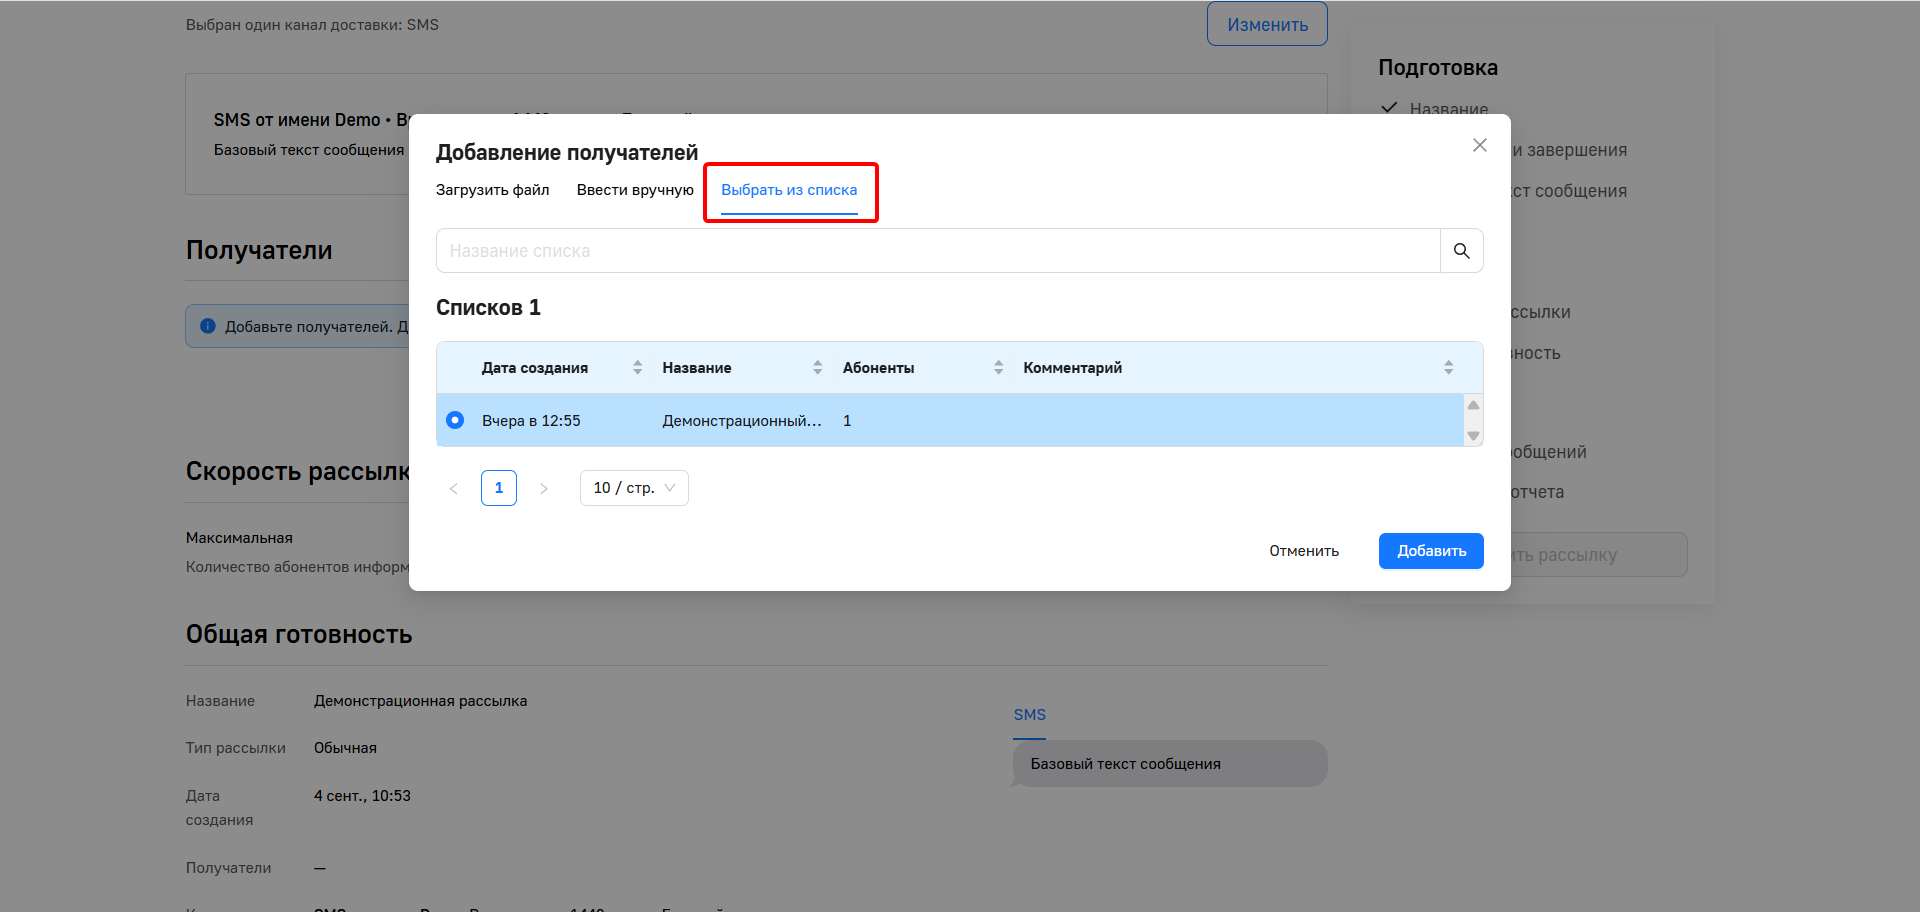Sort by Абоненты column
The image size is (1920, 912).
[998, 368]
